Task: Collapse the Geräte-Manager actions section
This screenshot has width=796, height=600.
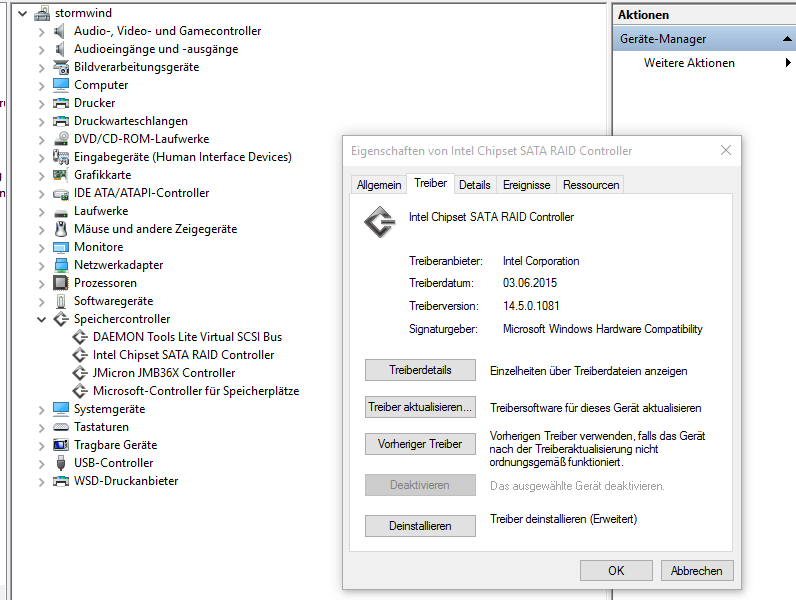Action: [787, 39]
